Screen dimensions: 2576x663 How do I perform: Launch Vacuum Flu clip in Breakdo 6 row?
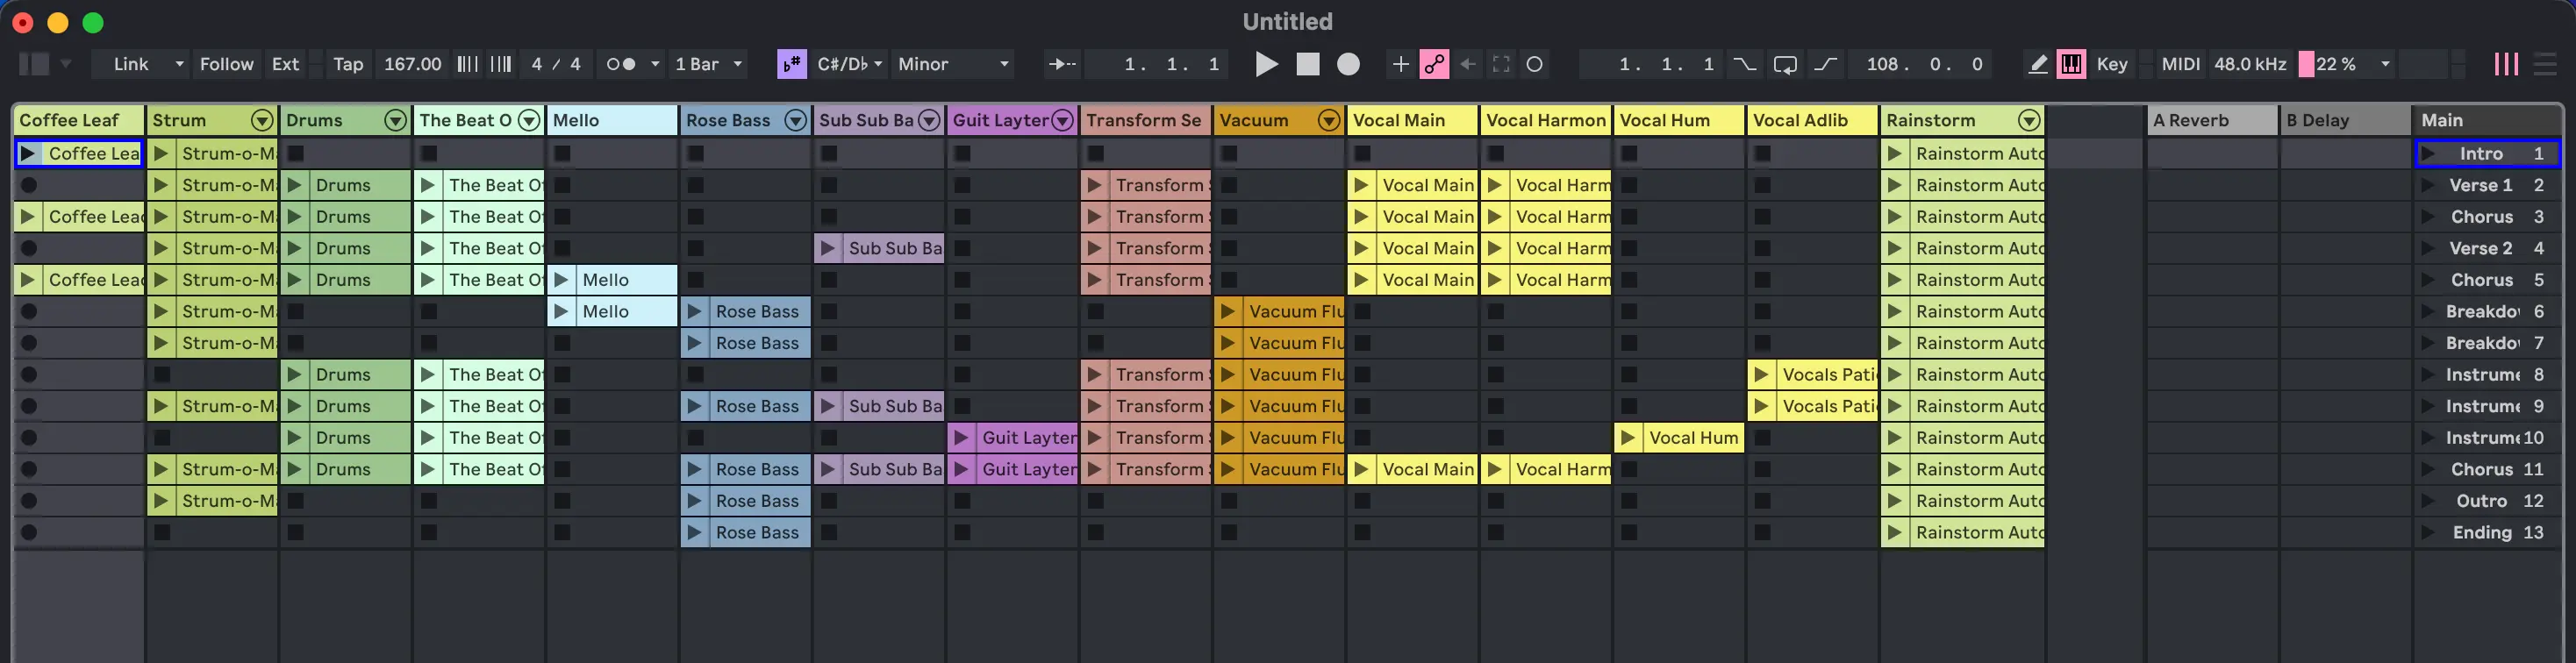pyautogui.click(x=1227, y=311)
